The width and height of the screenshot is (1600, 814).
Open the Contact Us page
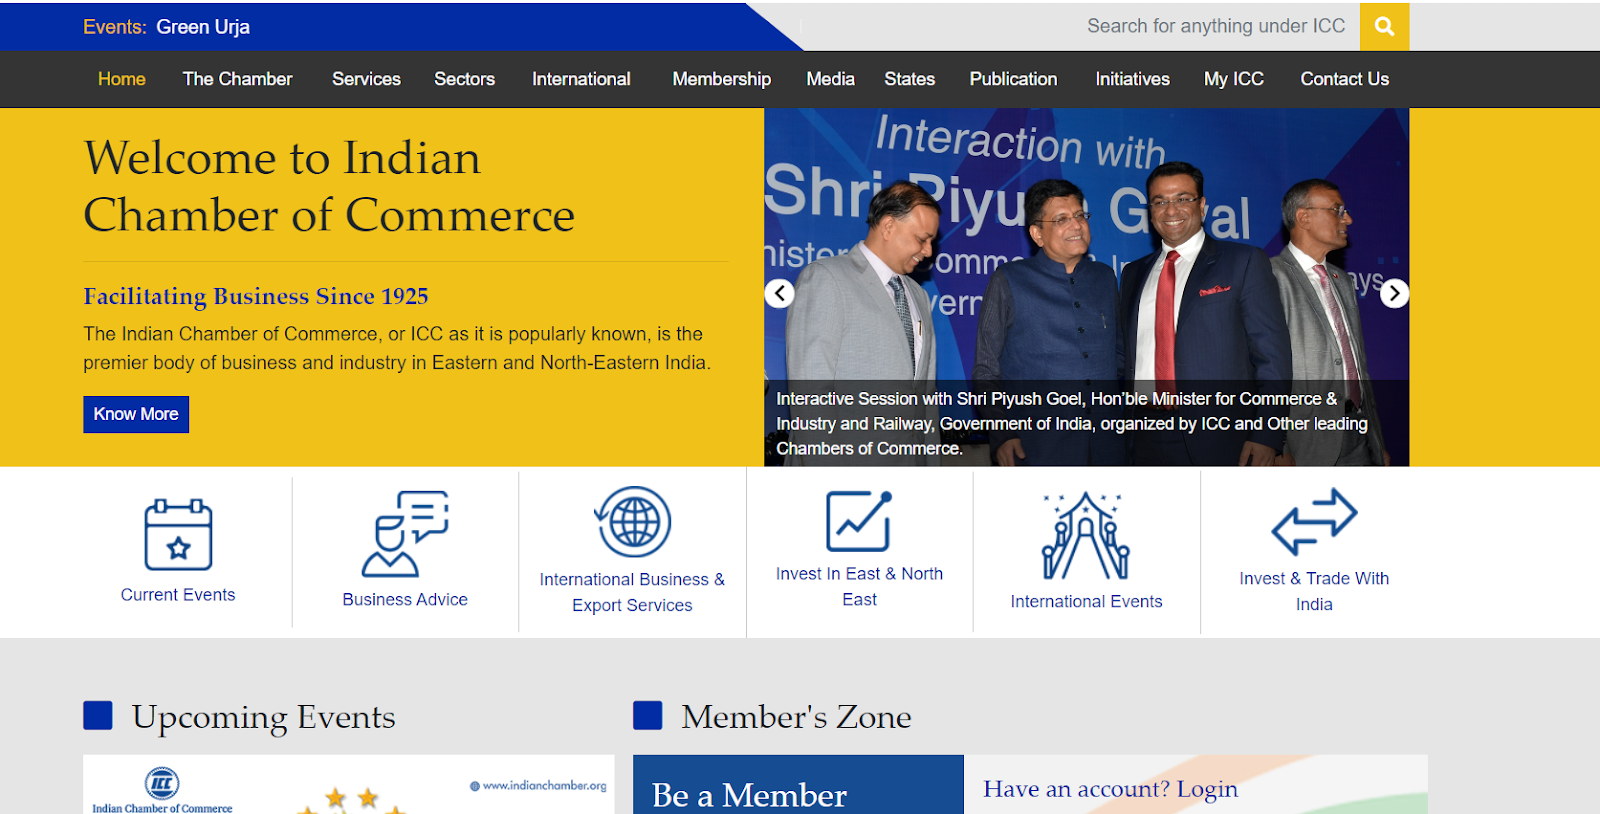click(1344, 79)
